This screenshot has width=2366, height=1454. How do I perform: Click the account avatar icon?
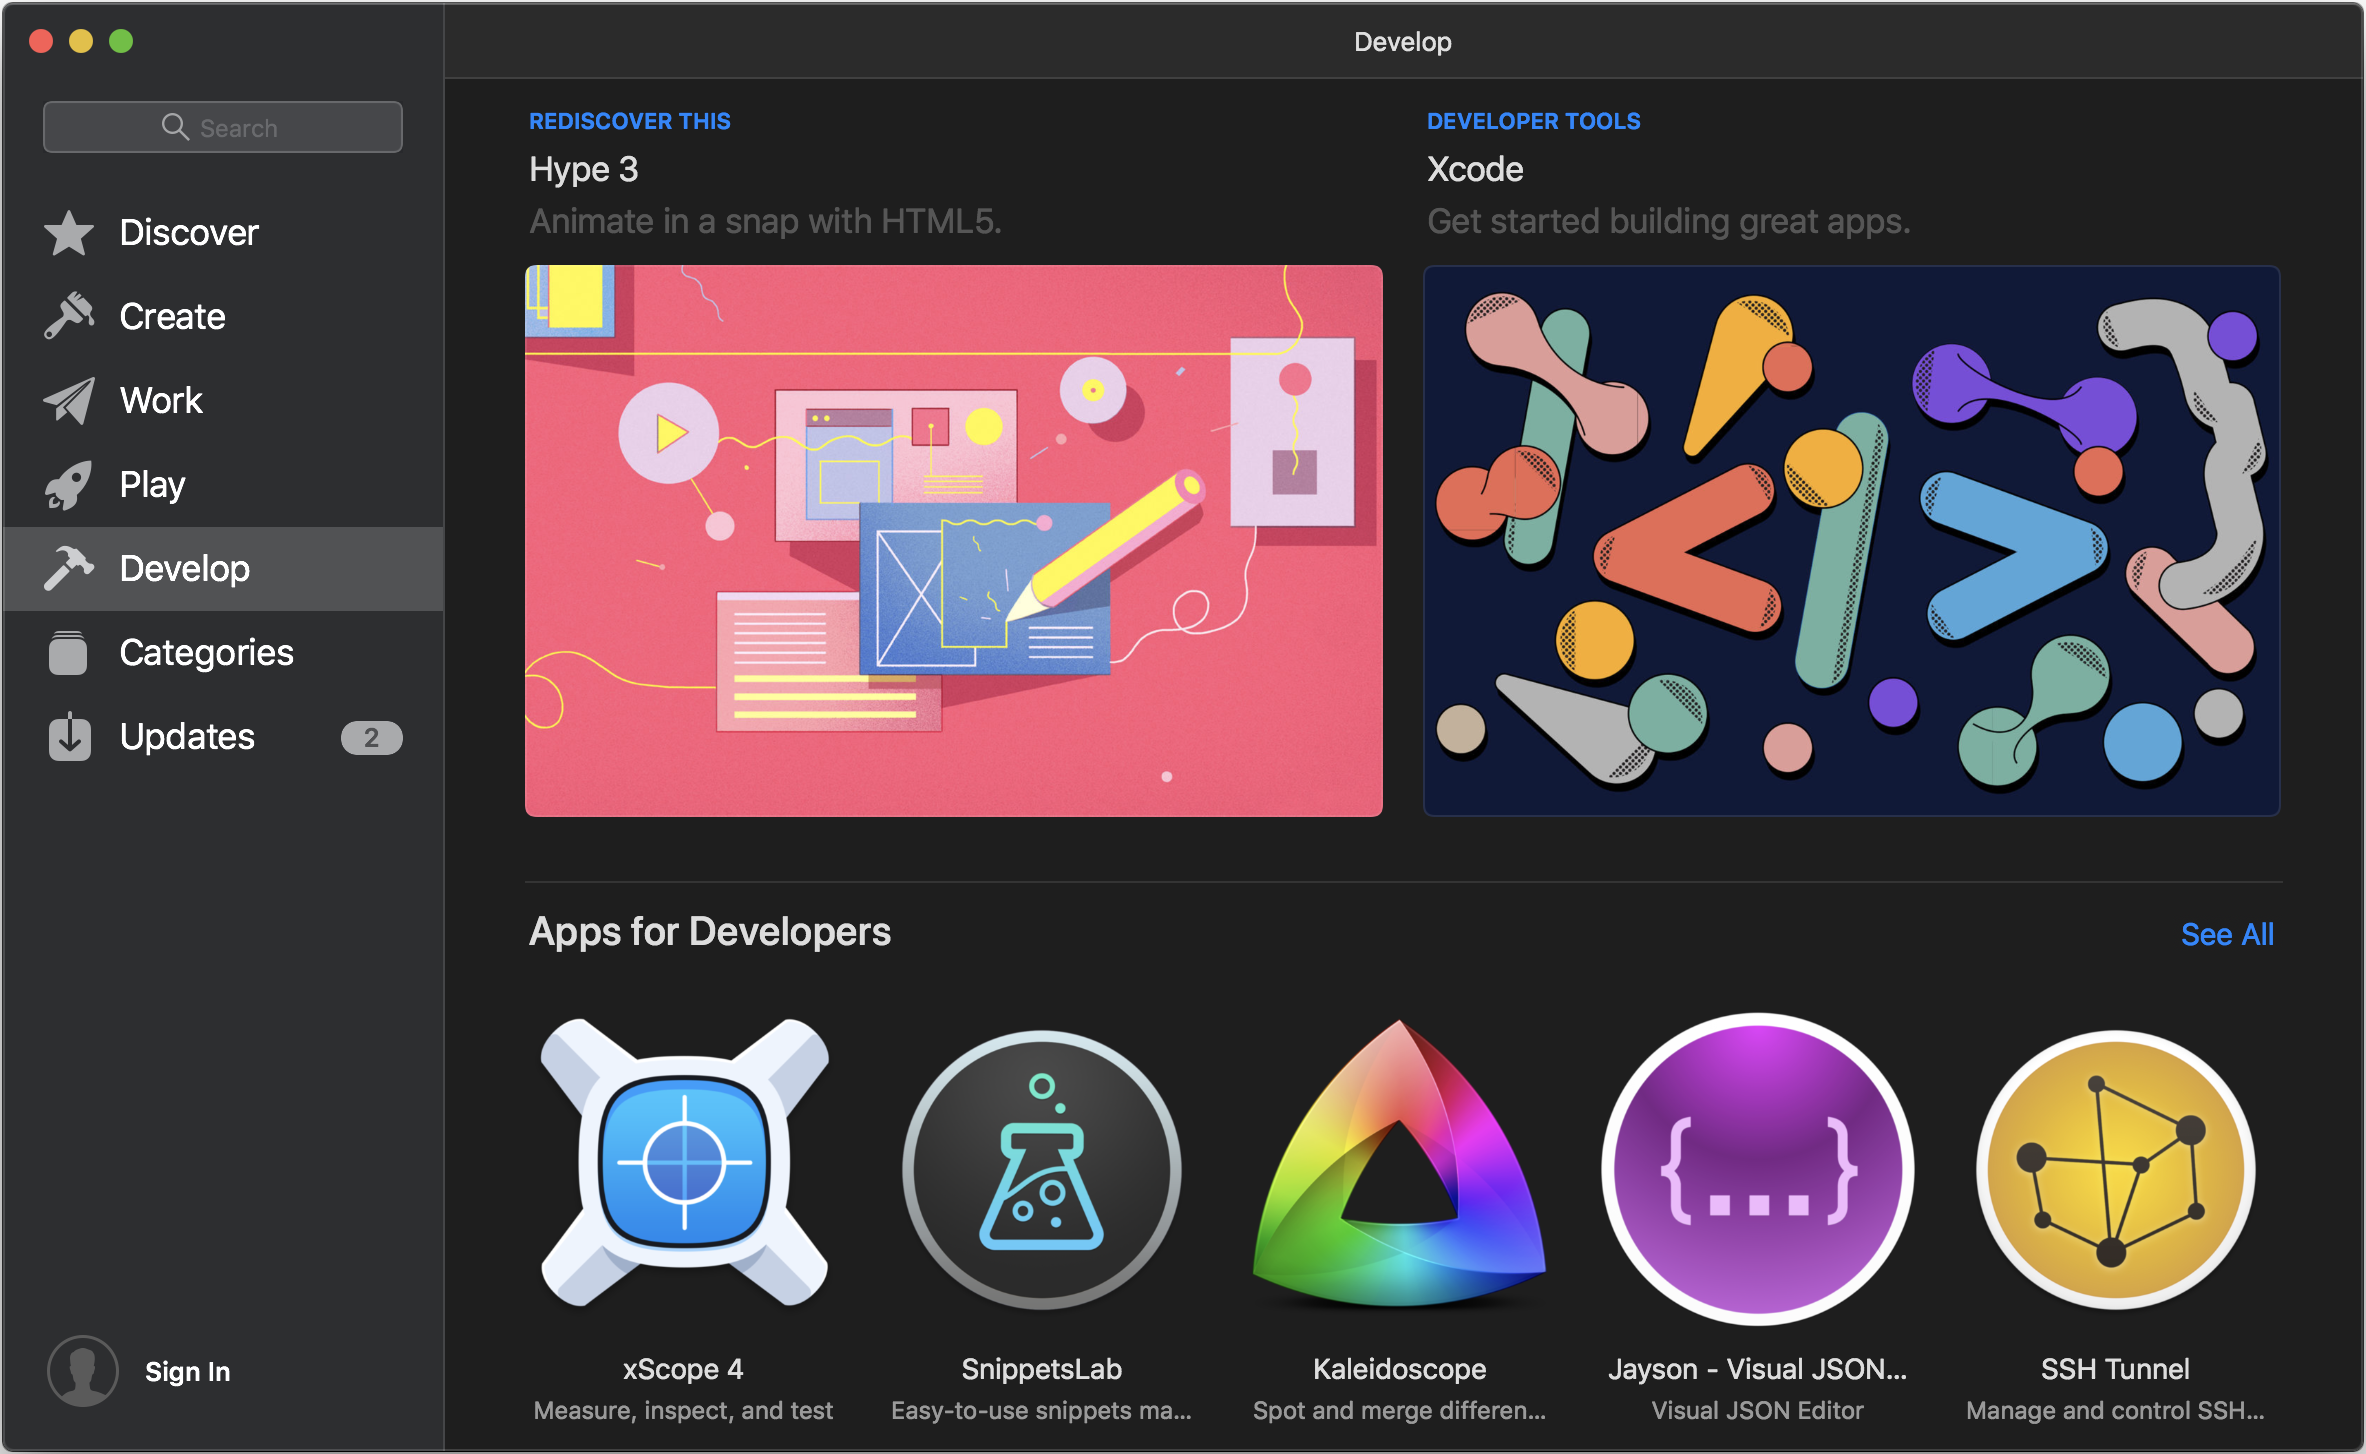[83, 1371]
